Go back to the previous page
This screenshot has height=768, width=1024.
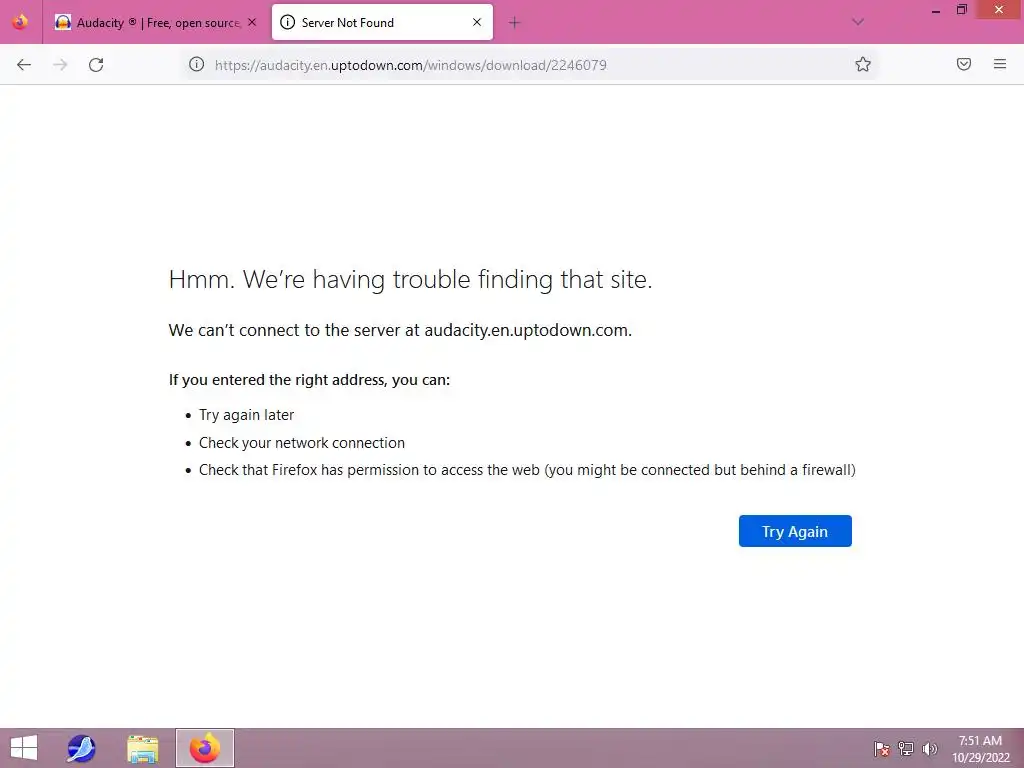[24, 65]
